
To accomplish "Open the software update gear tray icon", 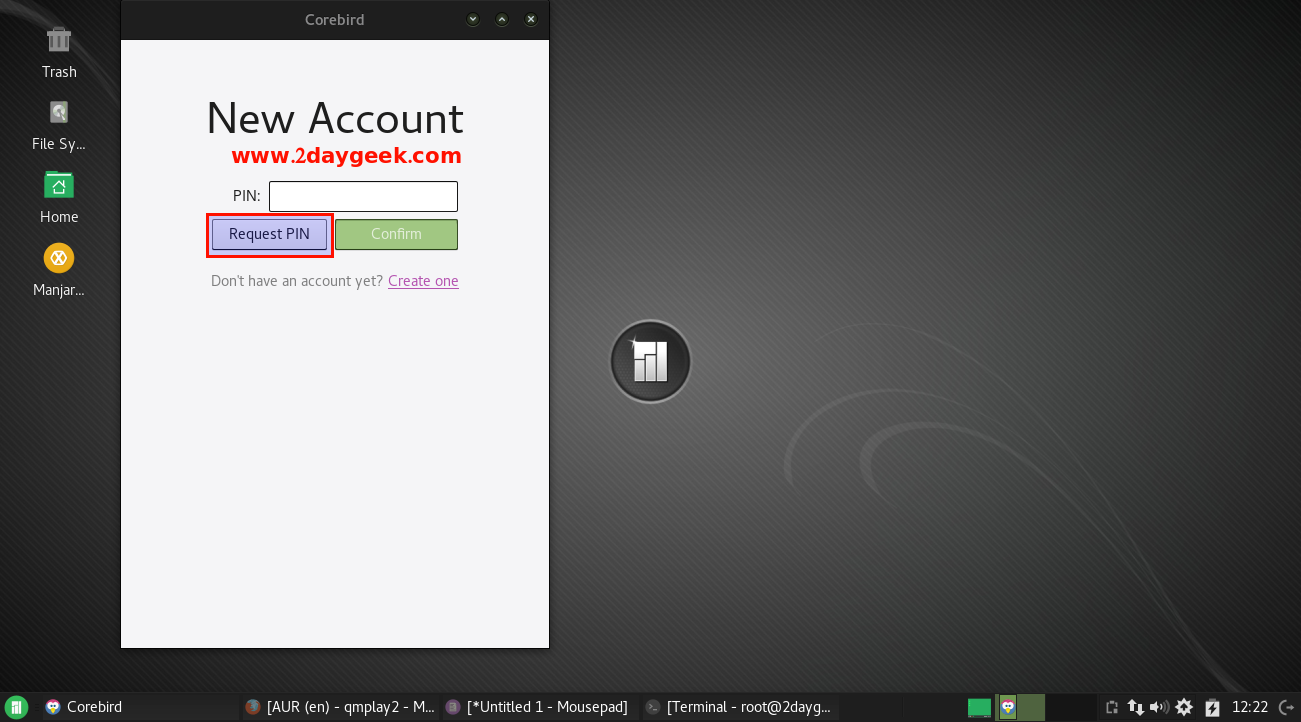I will tap(1184, 707).
